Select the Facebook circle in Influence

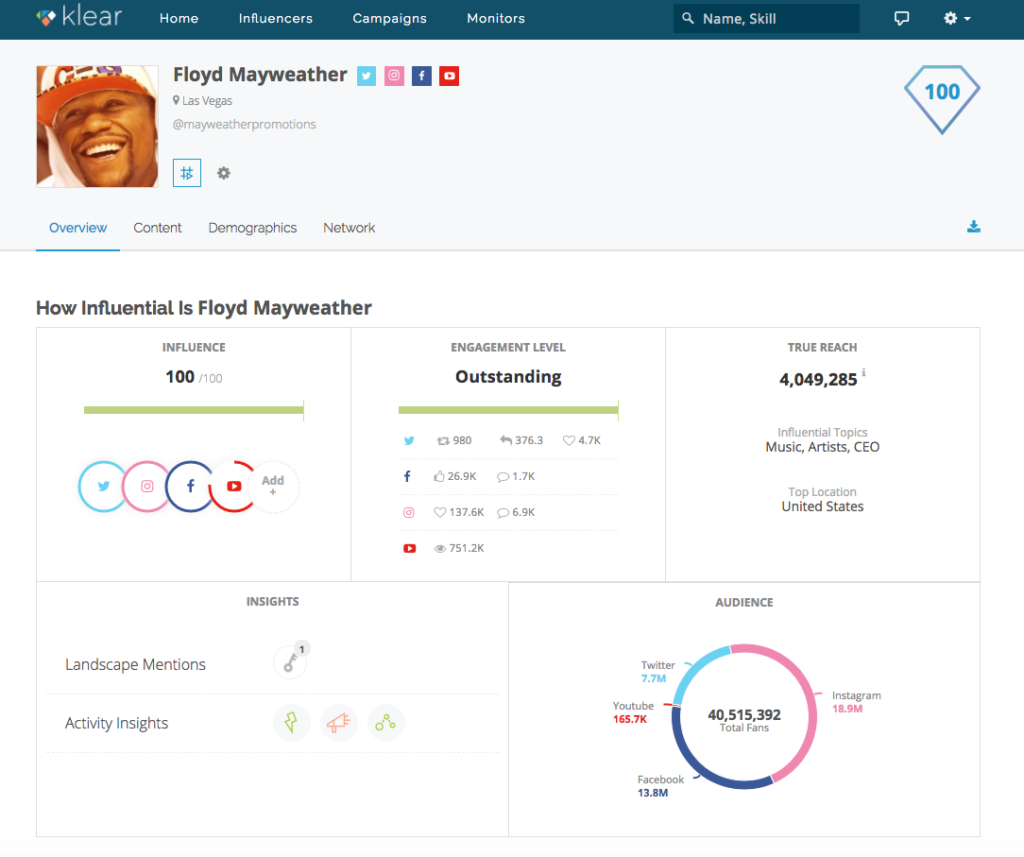[x=191, y=486]
